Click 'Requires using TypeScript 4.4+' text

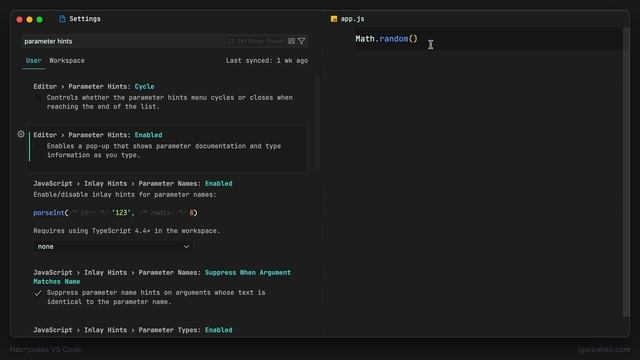click(127, 231)
